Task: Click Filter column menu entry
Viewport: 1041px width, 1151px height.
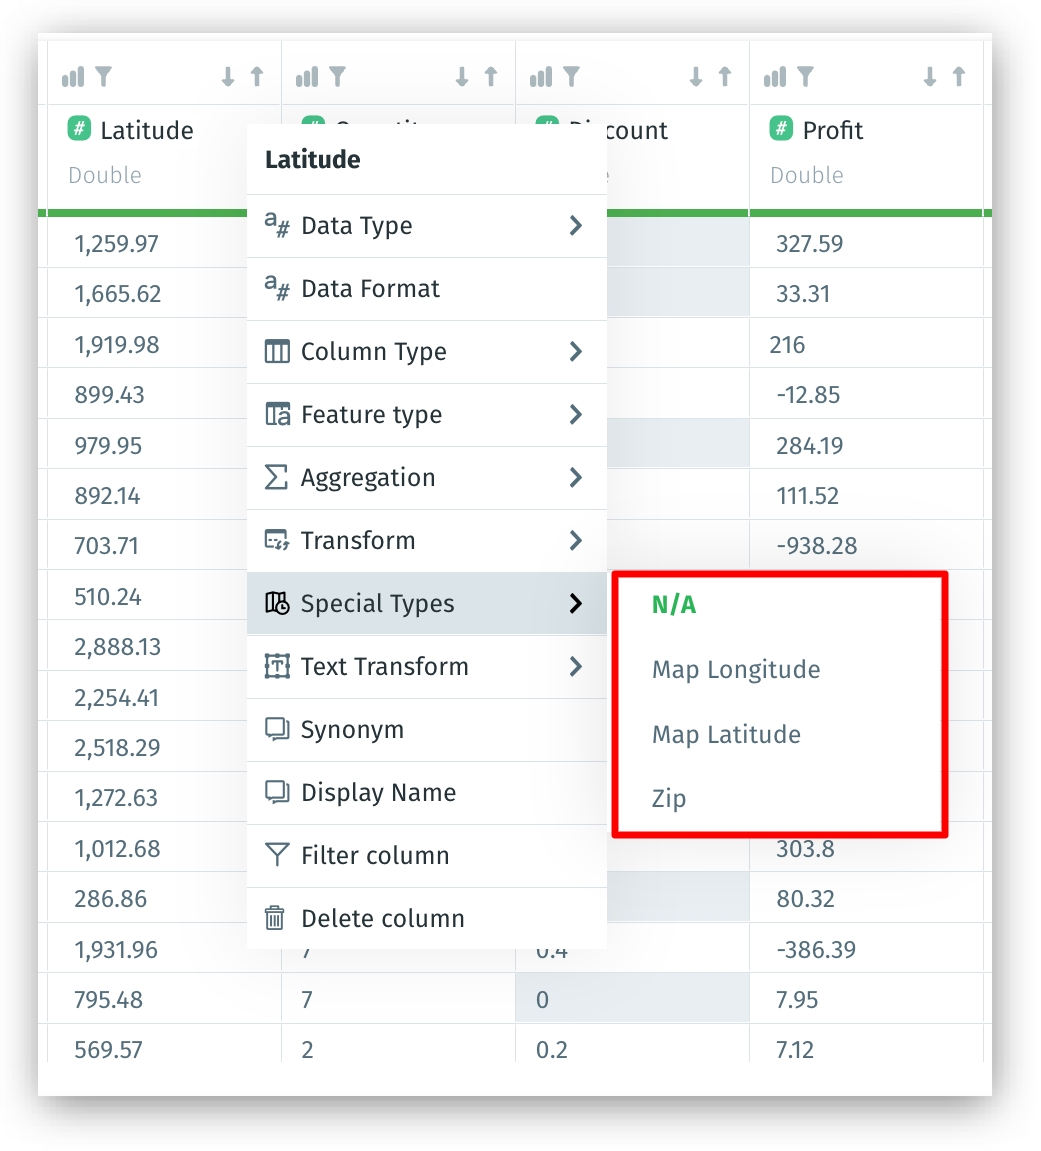Action: coord(375,856)
